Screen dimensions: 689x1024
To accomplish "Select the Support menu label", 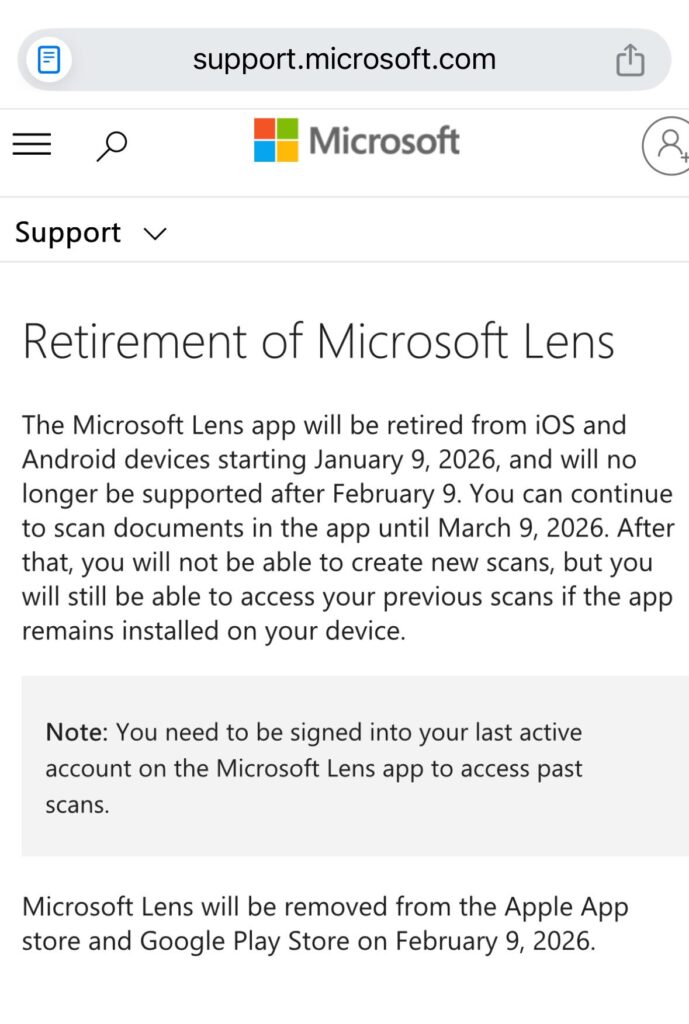I will tap(68, 233).
